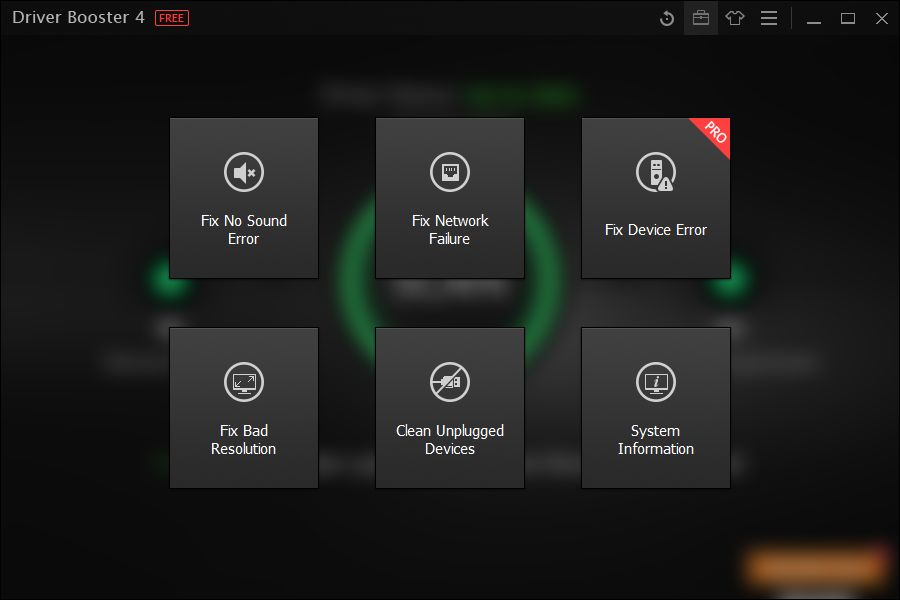Click the rescue/restore clock-arrow icon
The height and width of the screenshot is (600, 900).
click(666, 18)
